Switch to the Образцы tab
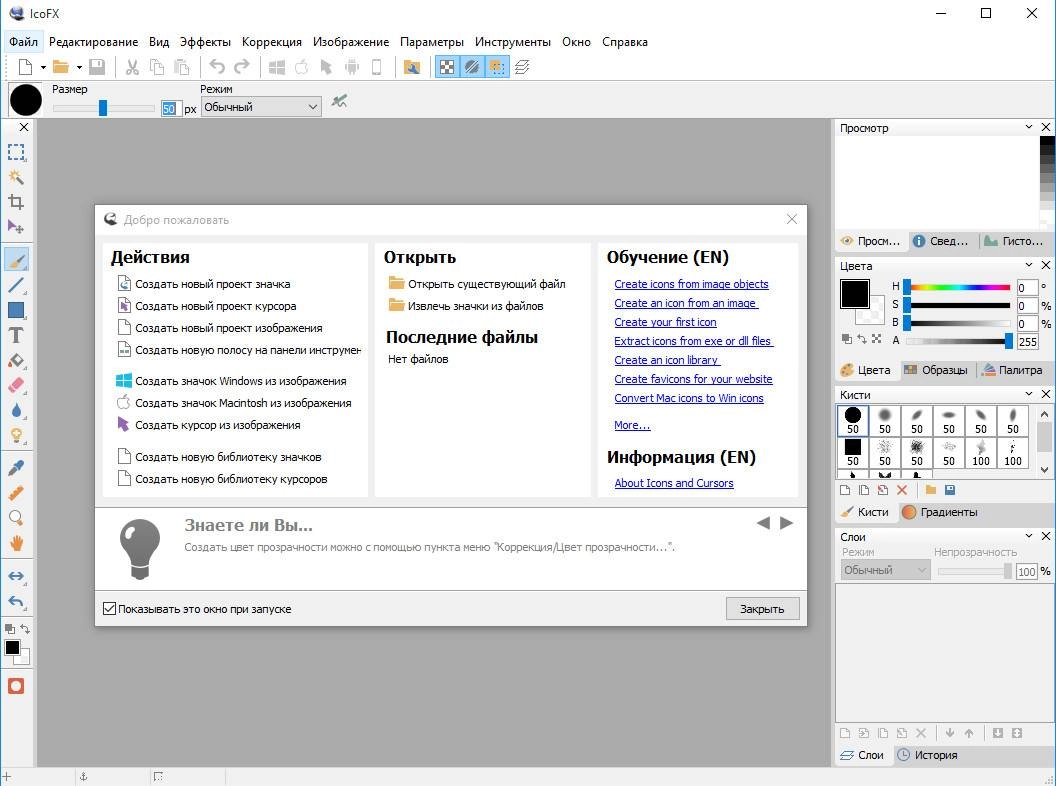 click(936, 370)
